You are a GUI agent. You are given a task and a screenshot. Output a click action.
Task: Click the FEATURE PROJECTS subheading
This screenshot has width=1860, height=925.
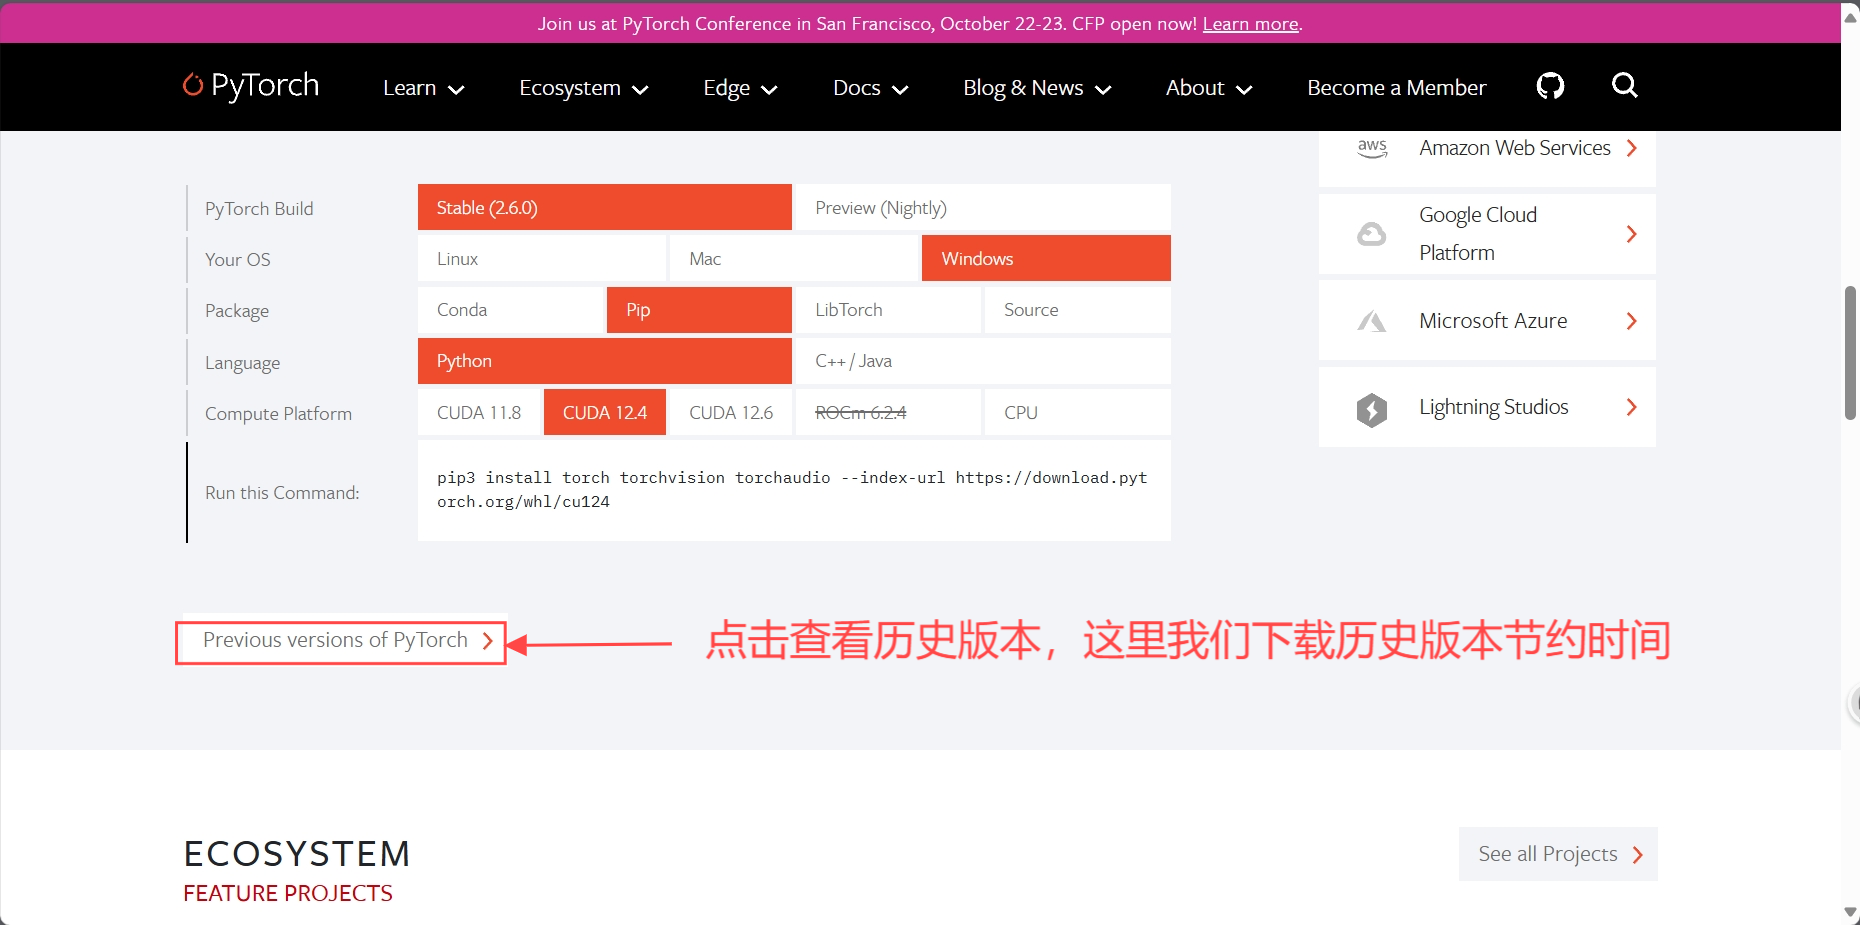288,893
